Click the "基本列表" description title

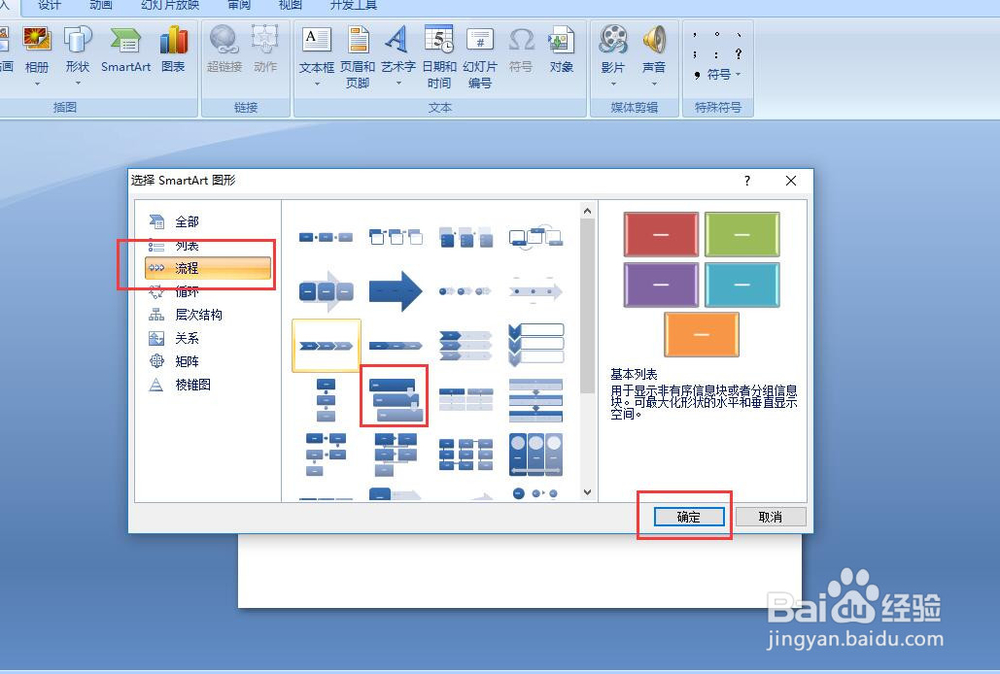tap(633, 374)
